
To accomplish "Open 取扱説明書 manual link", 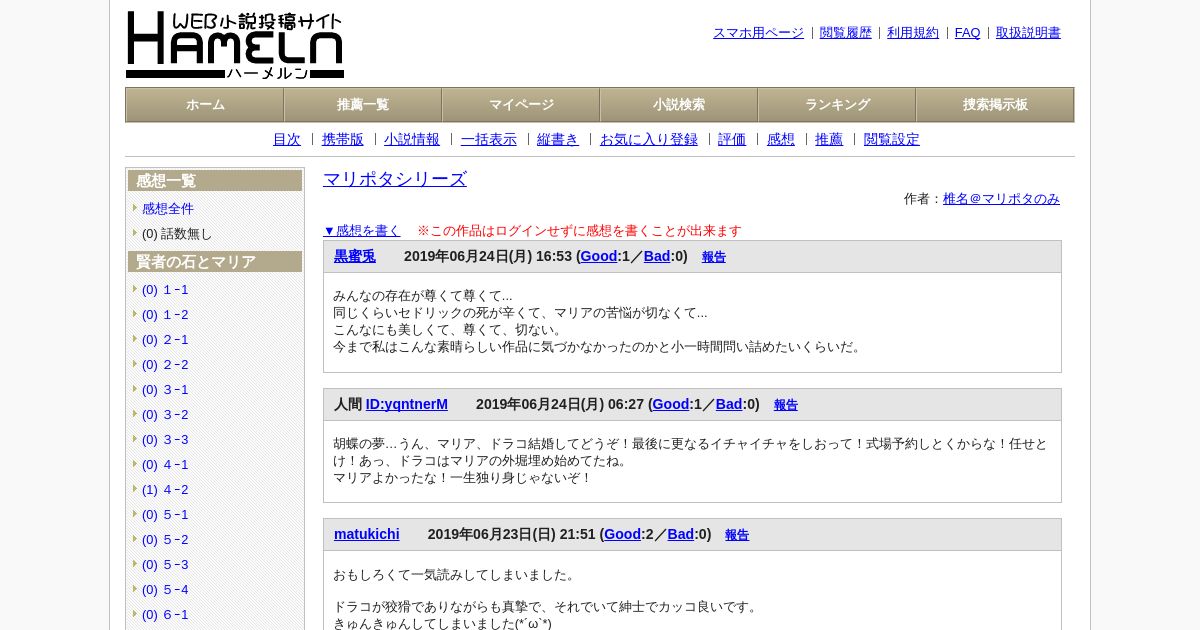I will point(1028,33).
